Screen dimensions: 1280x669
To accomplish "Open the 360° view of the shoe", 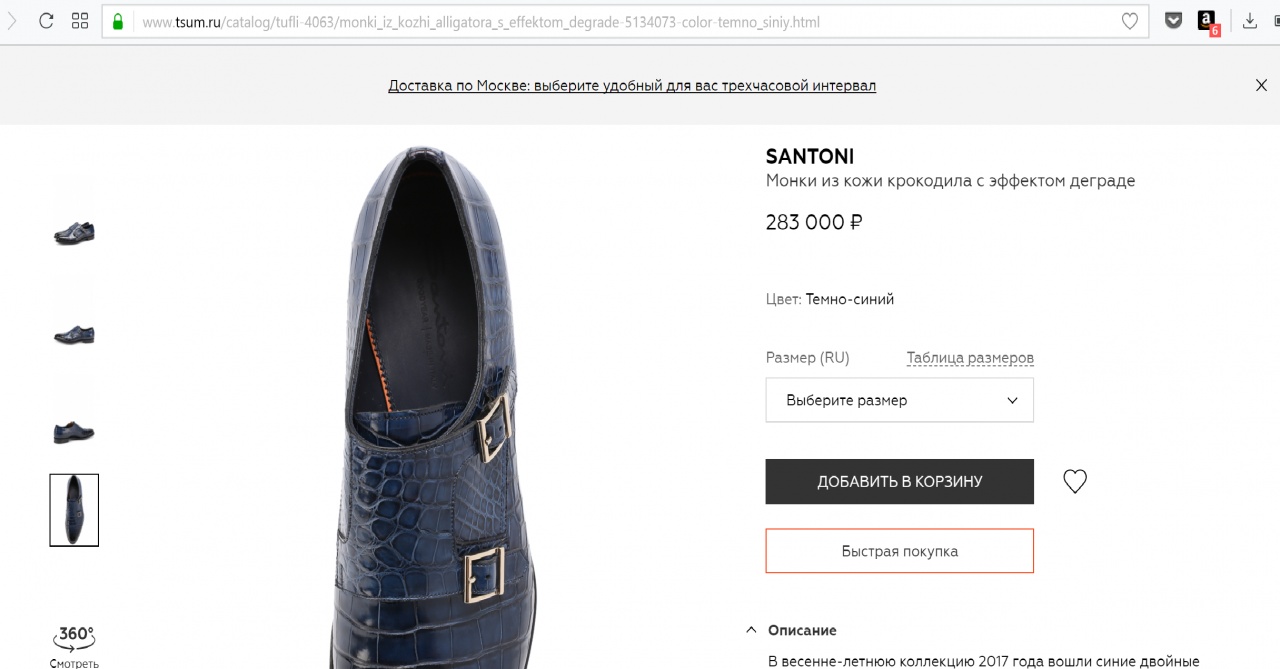I will 74,642.
